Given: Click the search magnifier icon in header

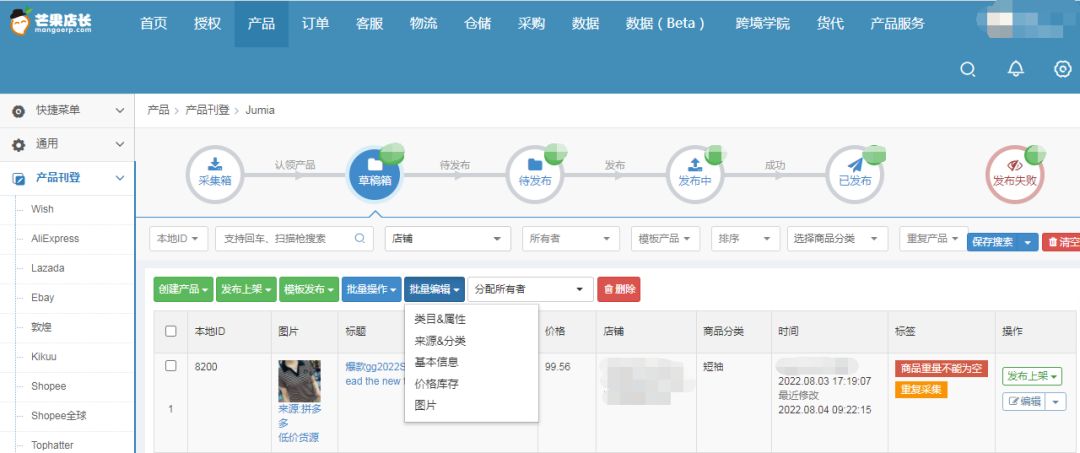Looking at the screenshot, I should (x=967, y=69).
